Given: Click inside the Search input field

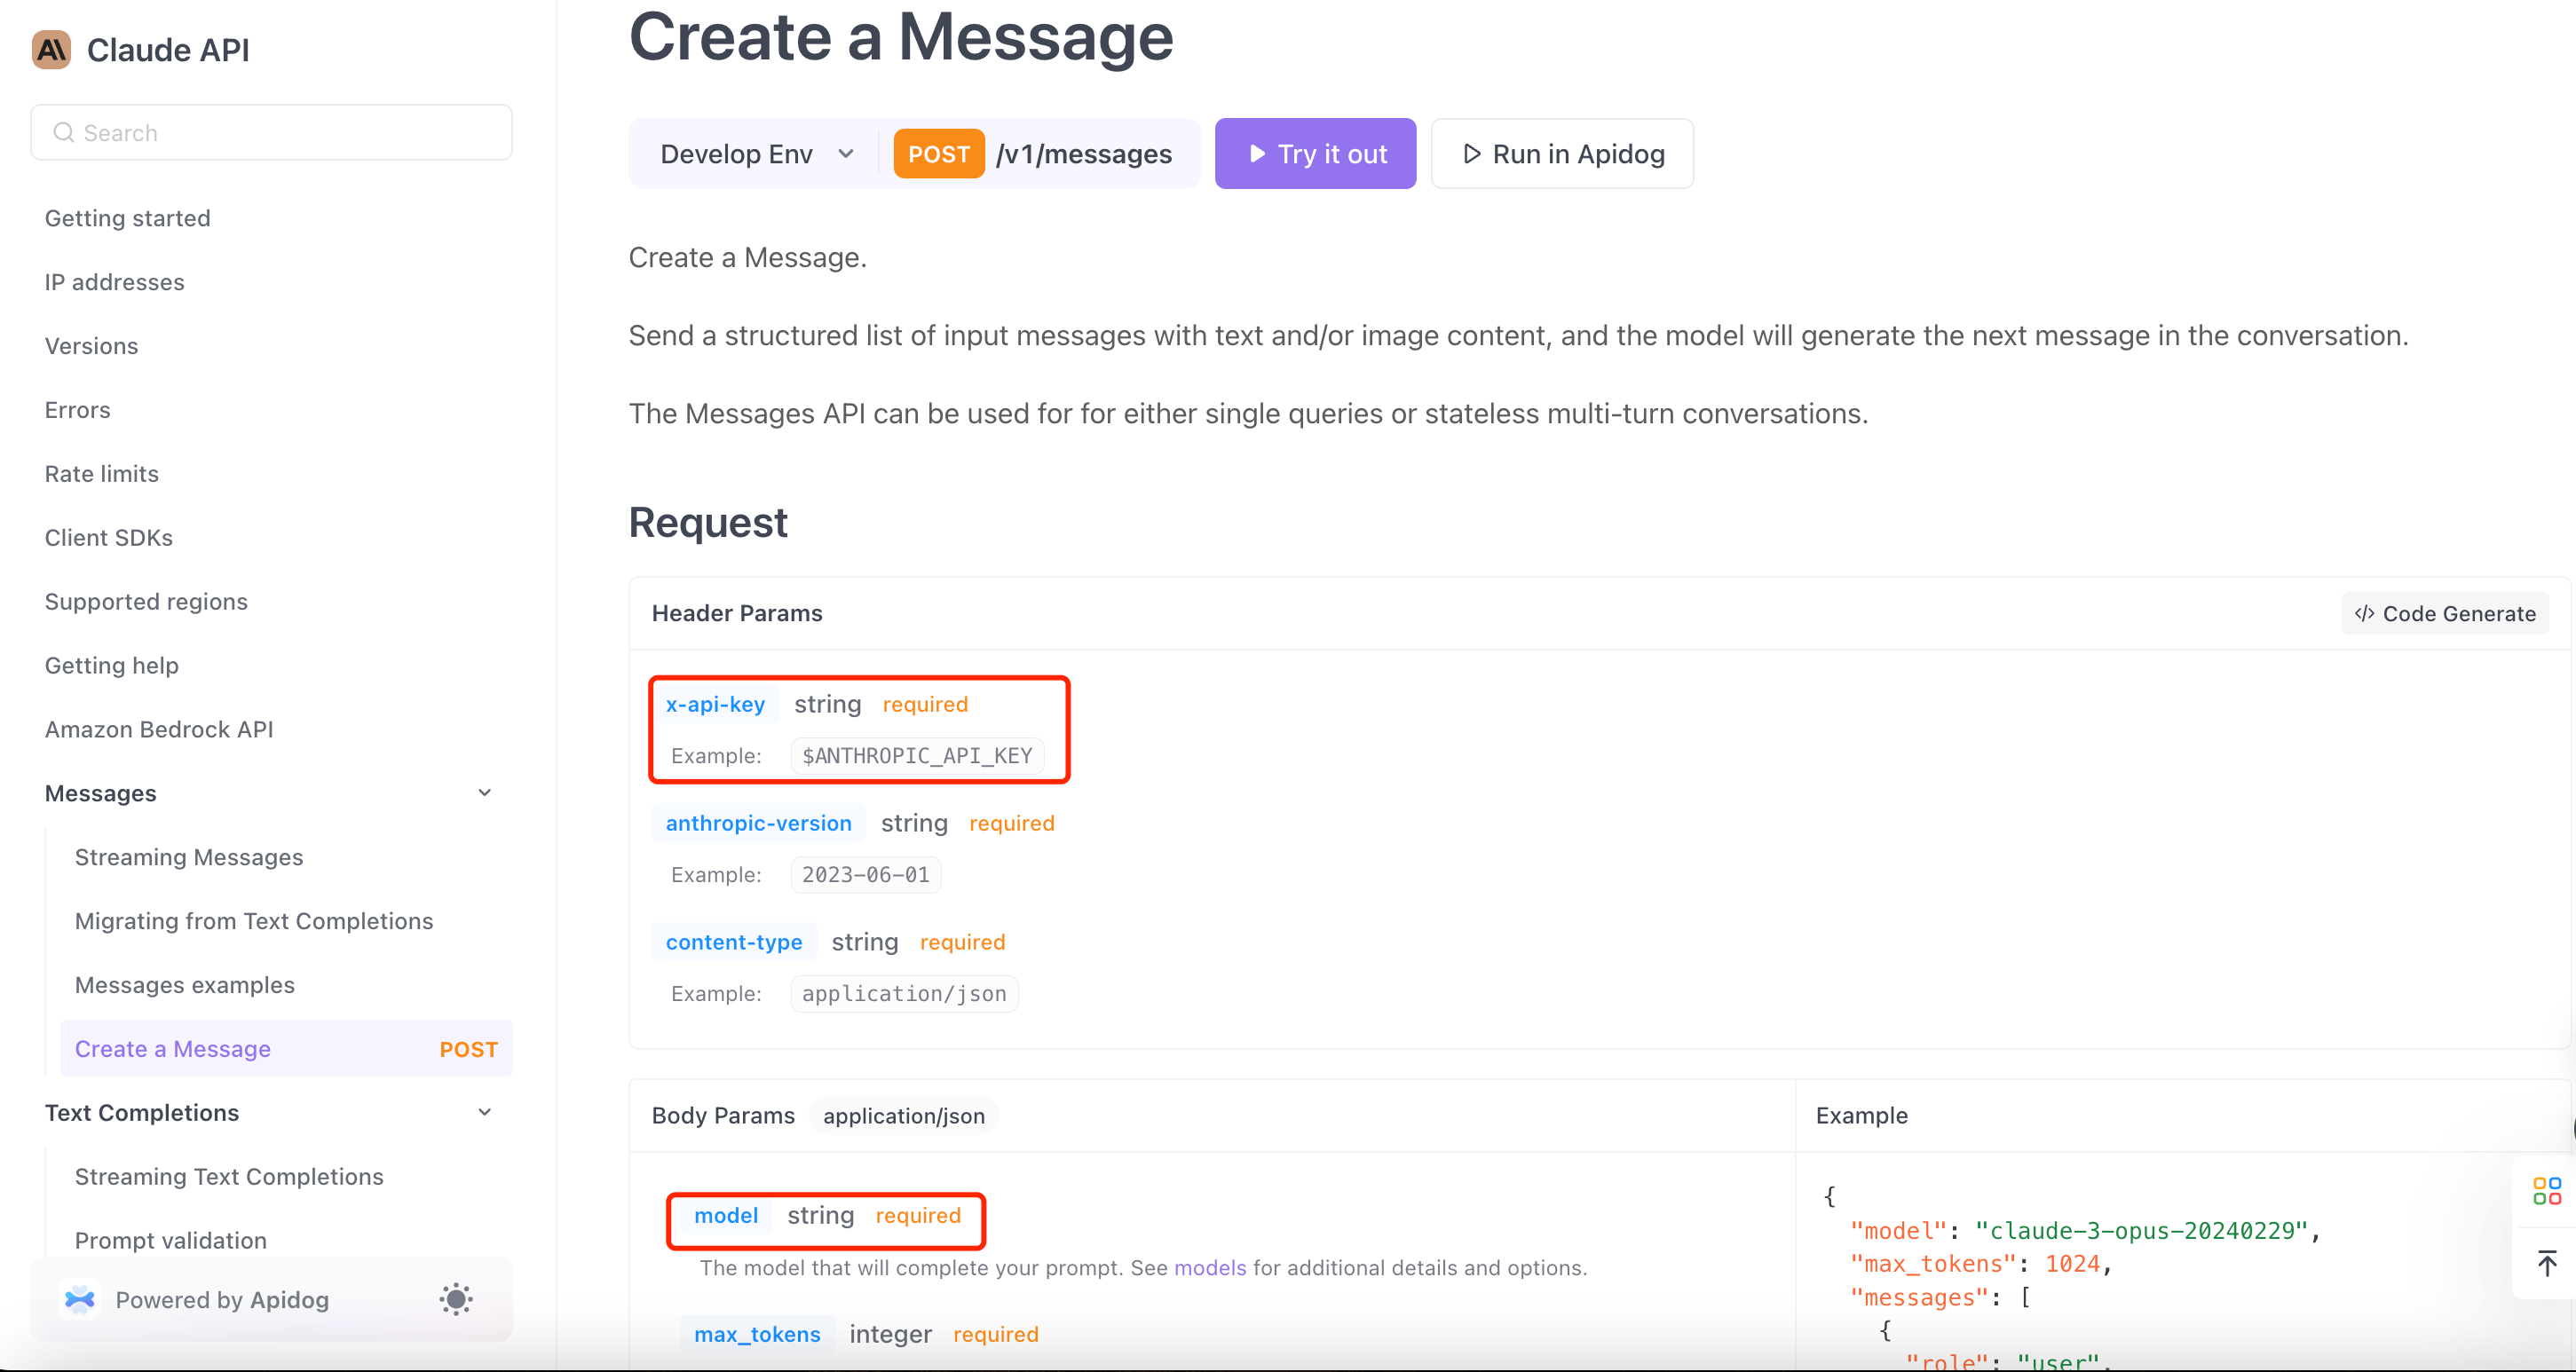Looking at the screenshot, I should pos(270,132).
